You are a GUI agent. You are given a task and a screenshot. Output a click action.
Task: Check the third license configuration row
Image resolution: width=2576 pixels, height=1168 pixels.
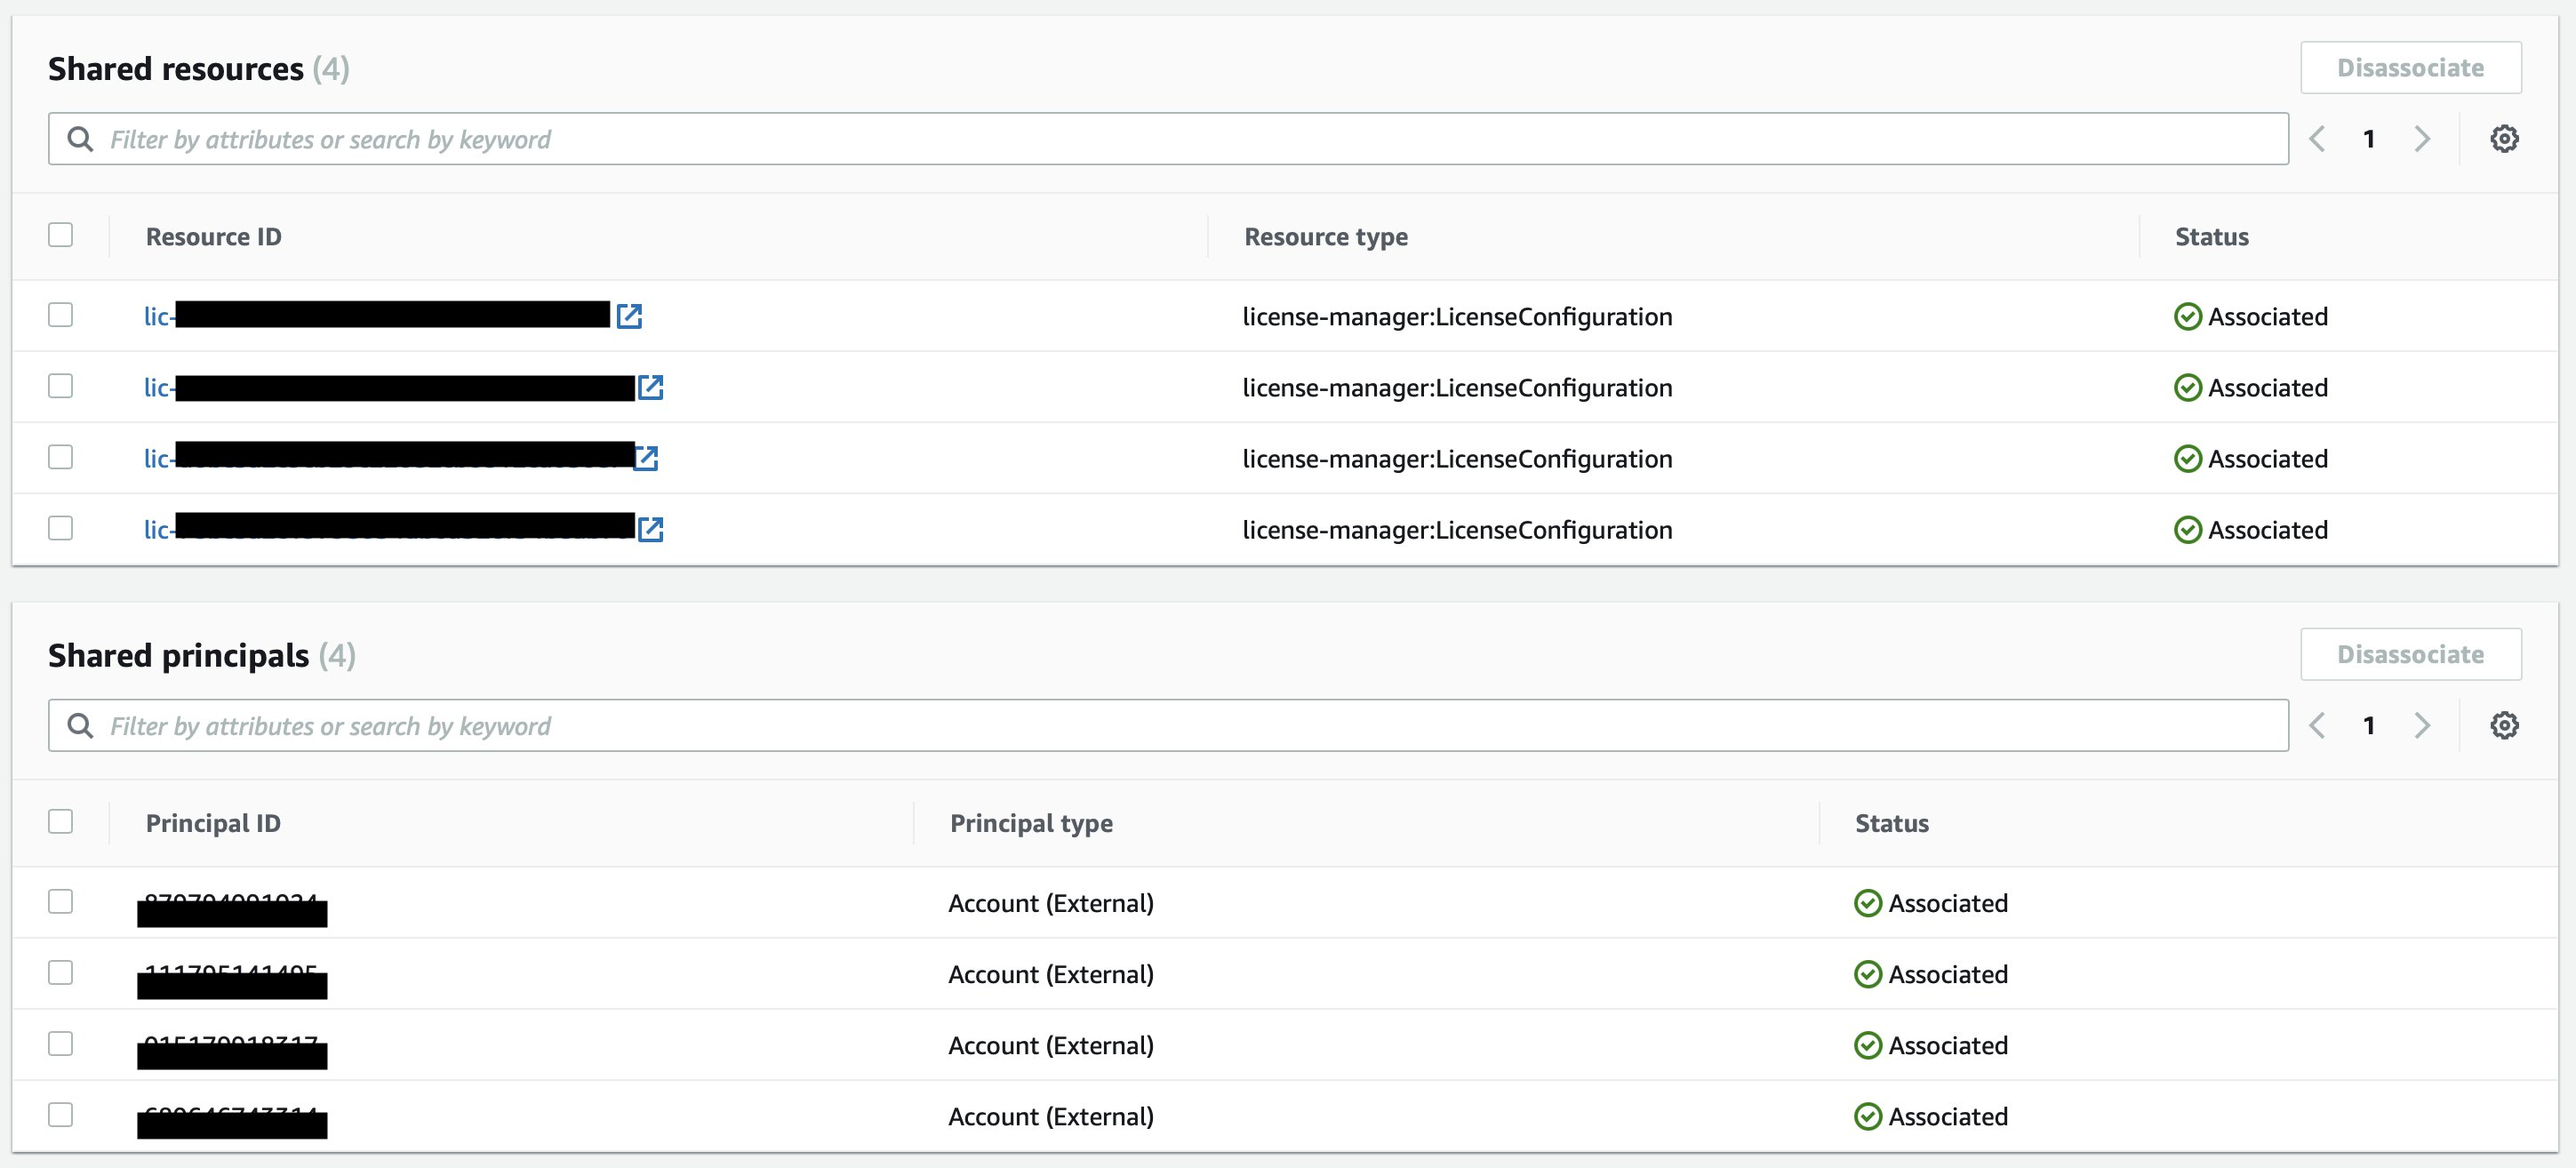click(x=60, y=457)
